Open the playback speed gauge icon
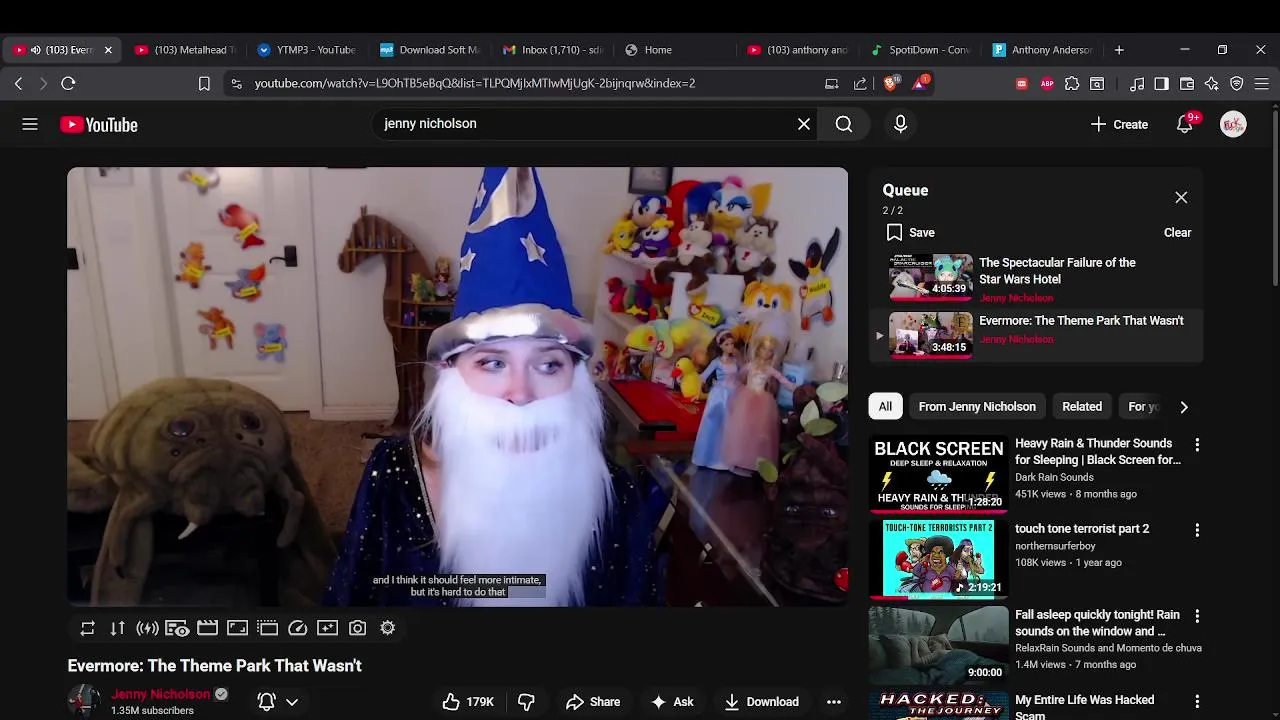 pyautogui.click(x=297, y=628)
